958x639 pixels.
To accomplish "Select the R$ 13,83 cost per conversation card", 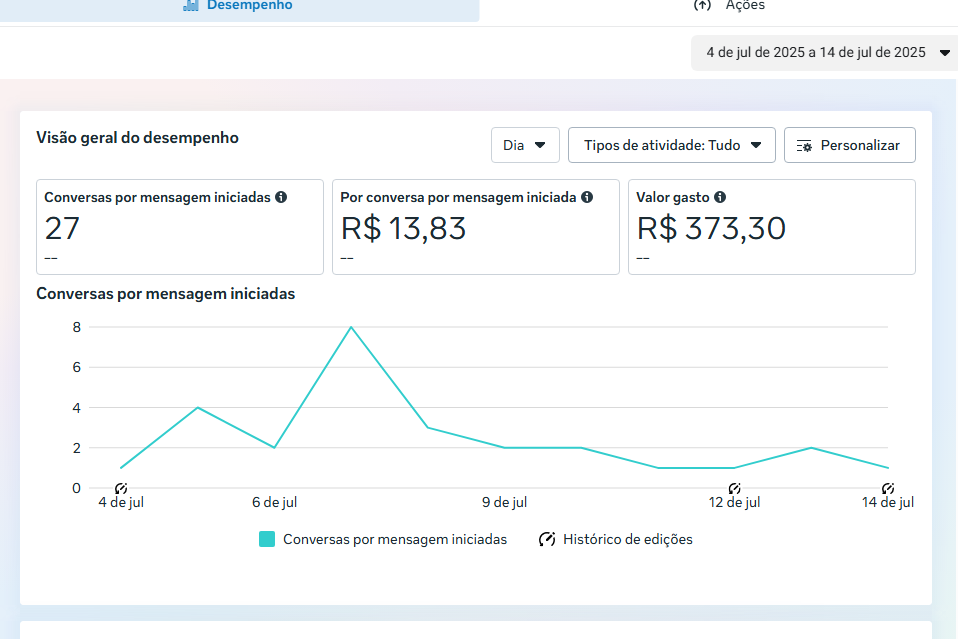I will click(x=475, y=227).
